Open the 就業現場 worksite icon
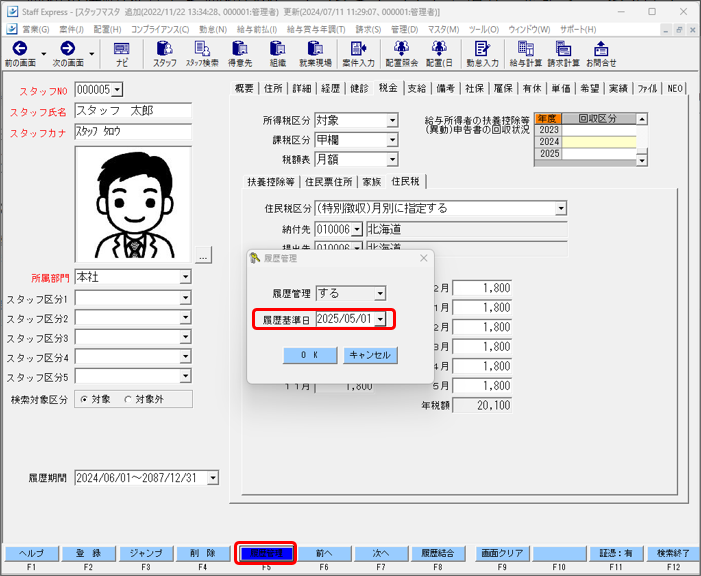This screenshot has height=576, width=701. click(315, 48)
